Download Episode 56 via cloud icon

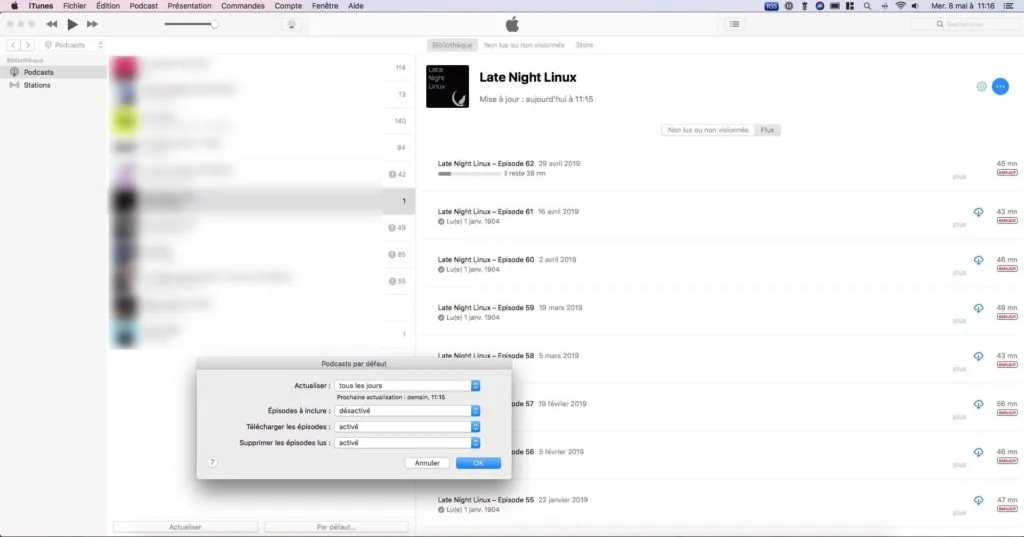pyautogui.click(x=978, y=452)
